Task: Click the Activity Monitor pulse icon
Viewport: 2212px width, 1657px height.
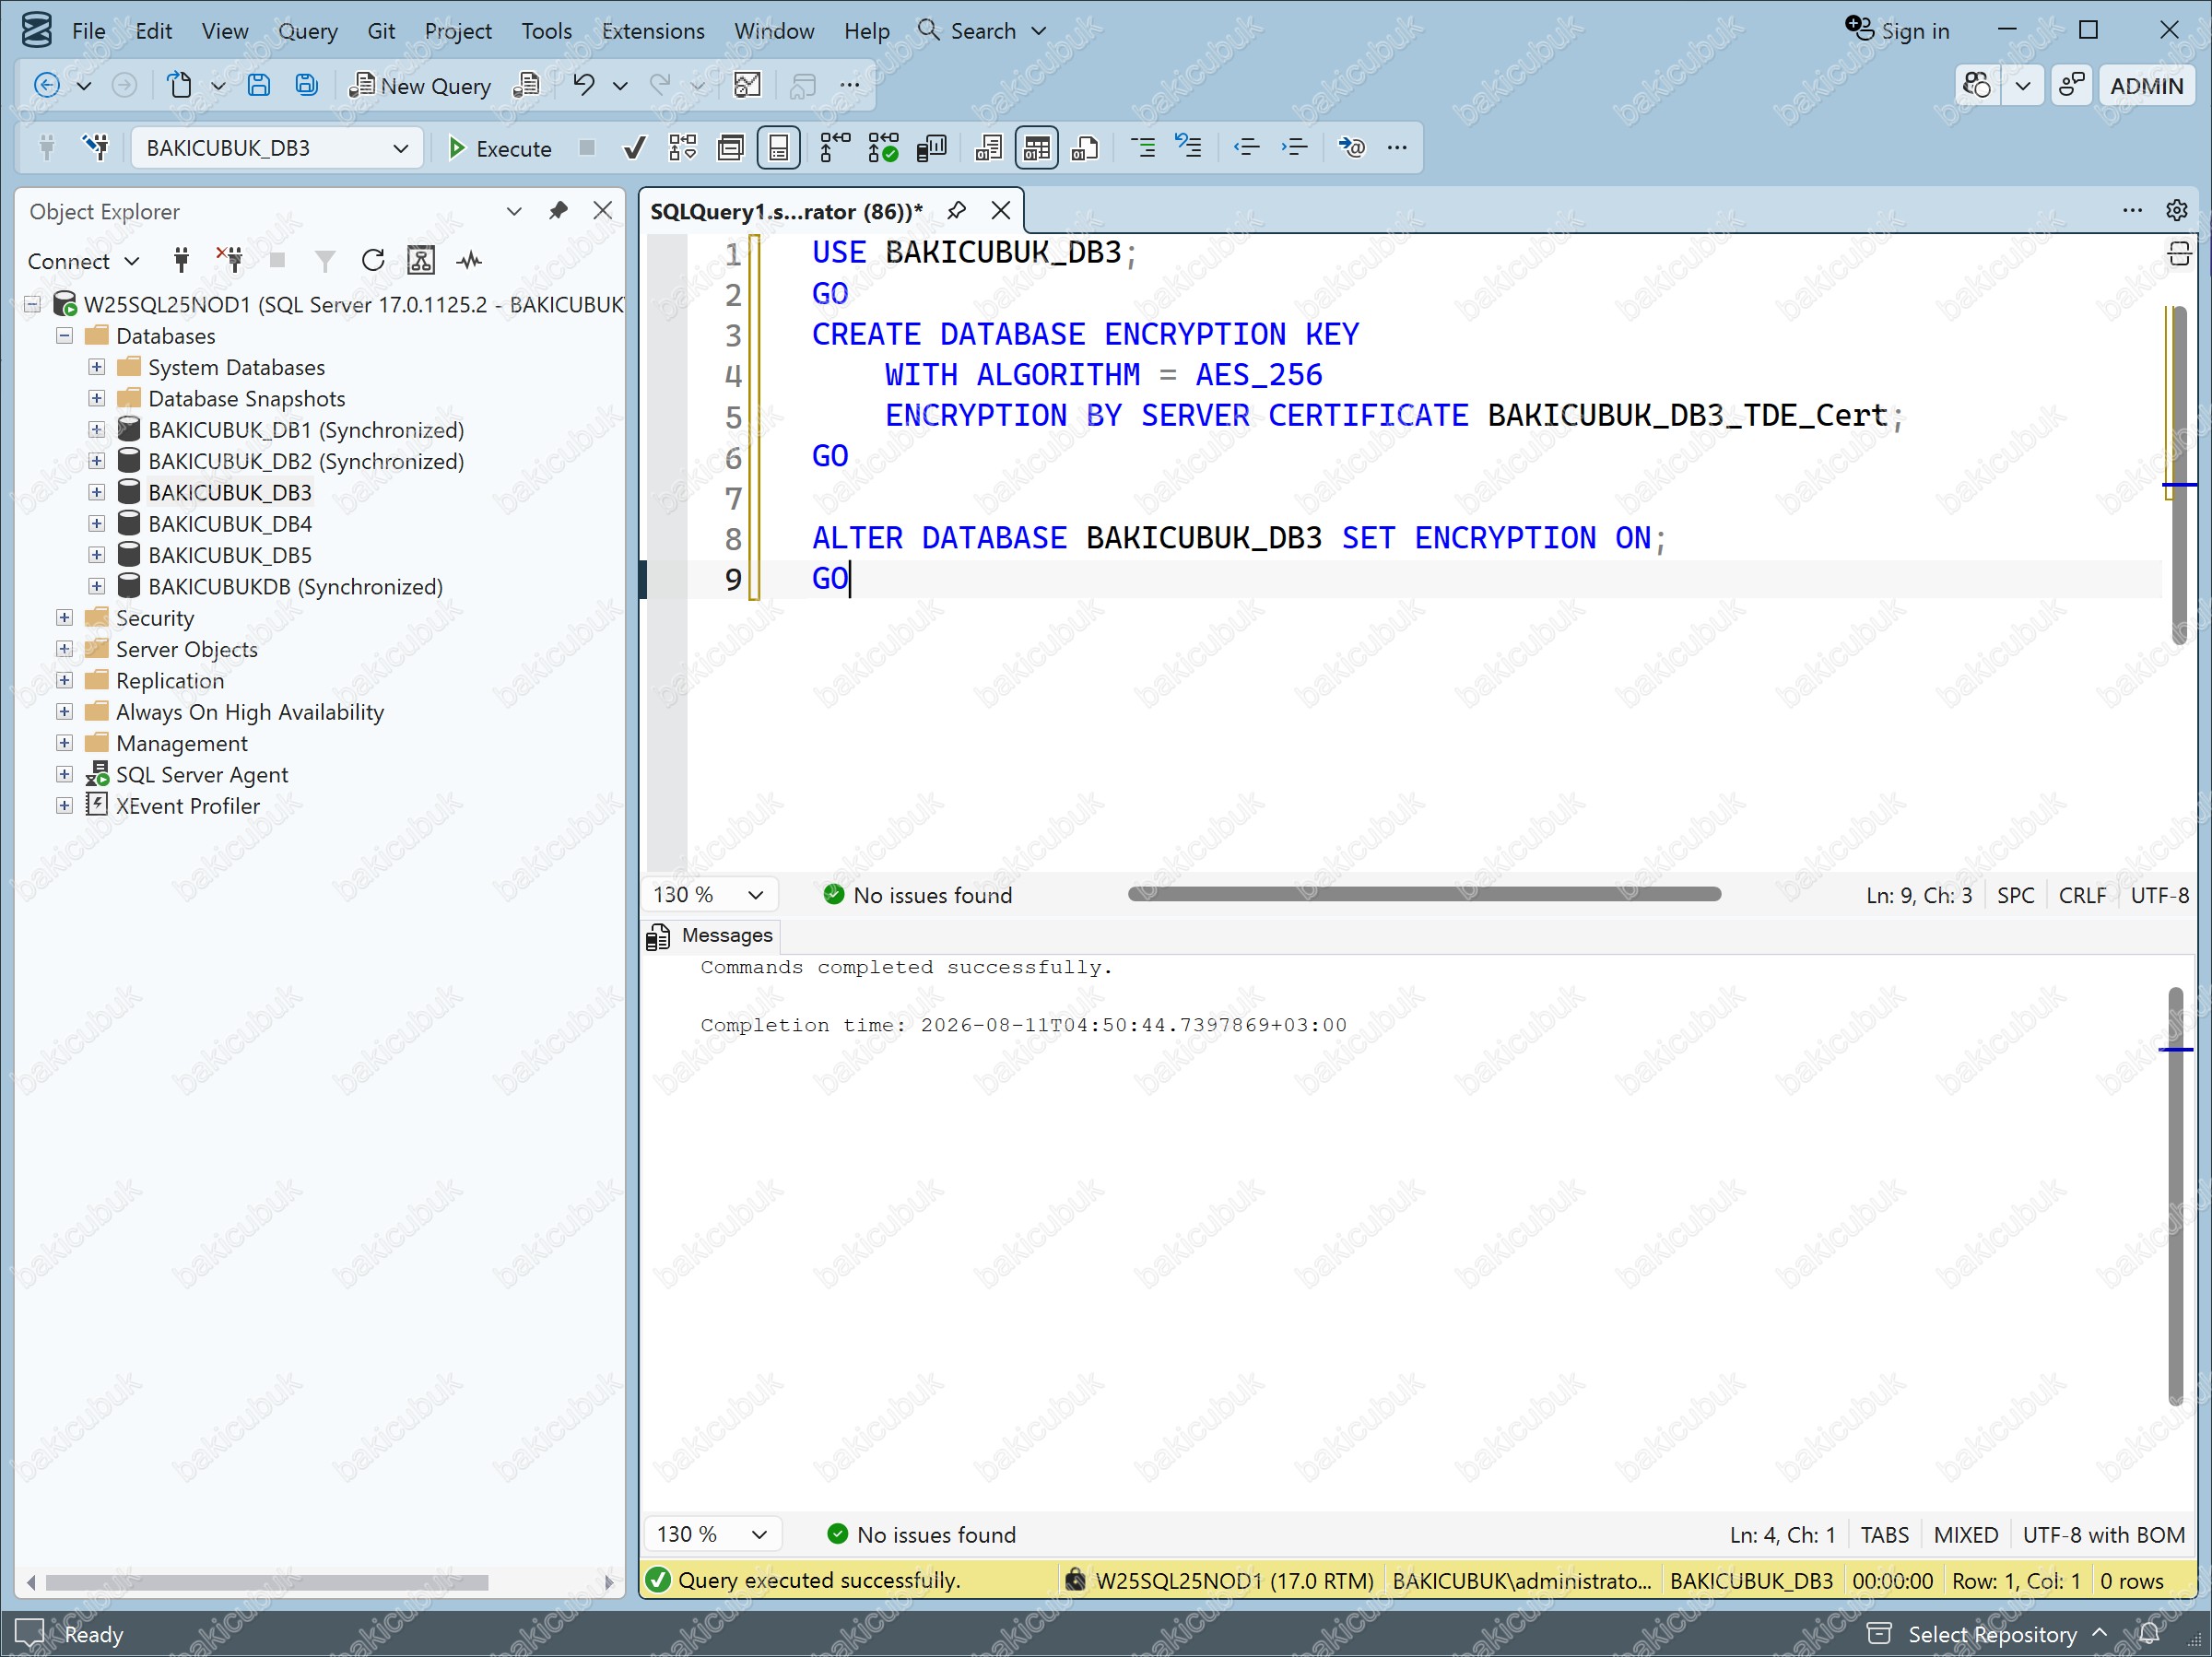Action: pos(469,261)
